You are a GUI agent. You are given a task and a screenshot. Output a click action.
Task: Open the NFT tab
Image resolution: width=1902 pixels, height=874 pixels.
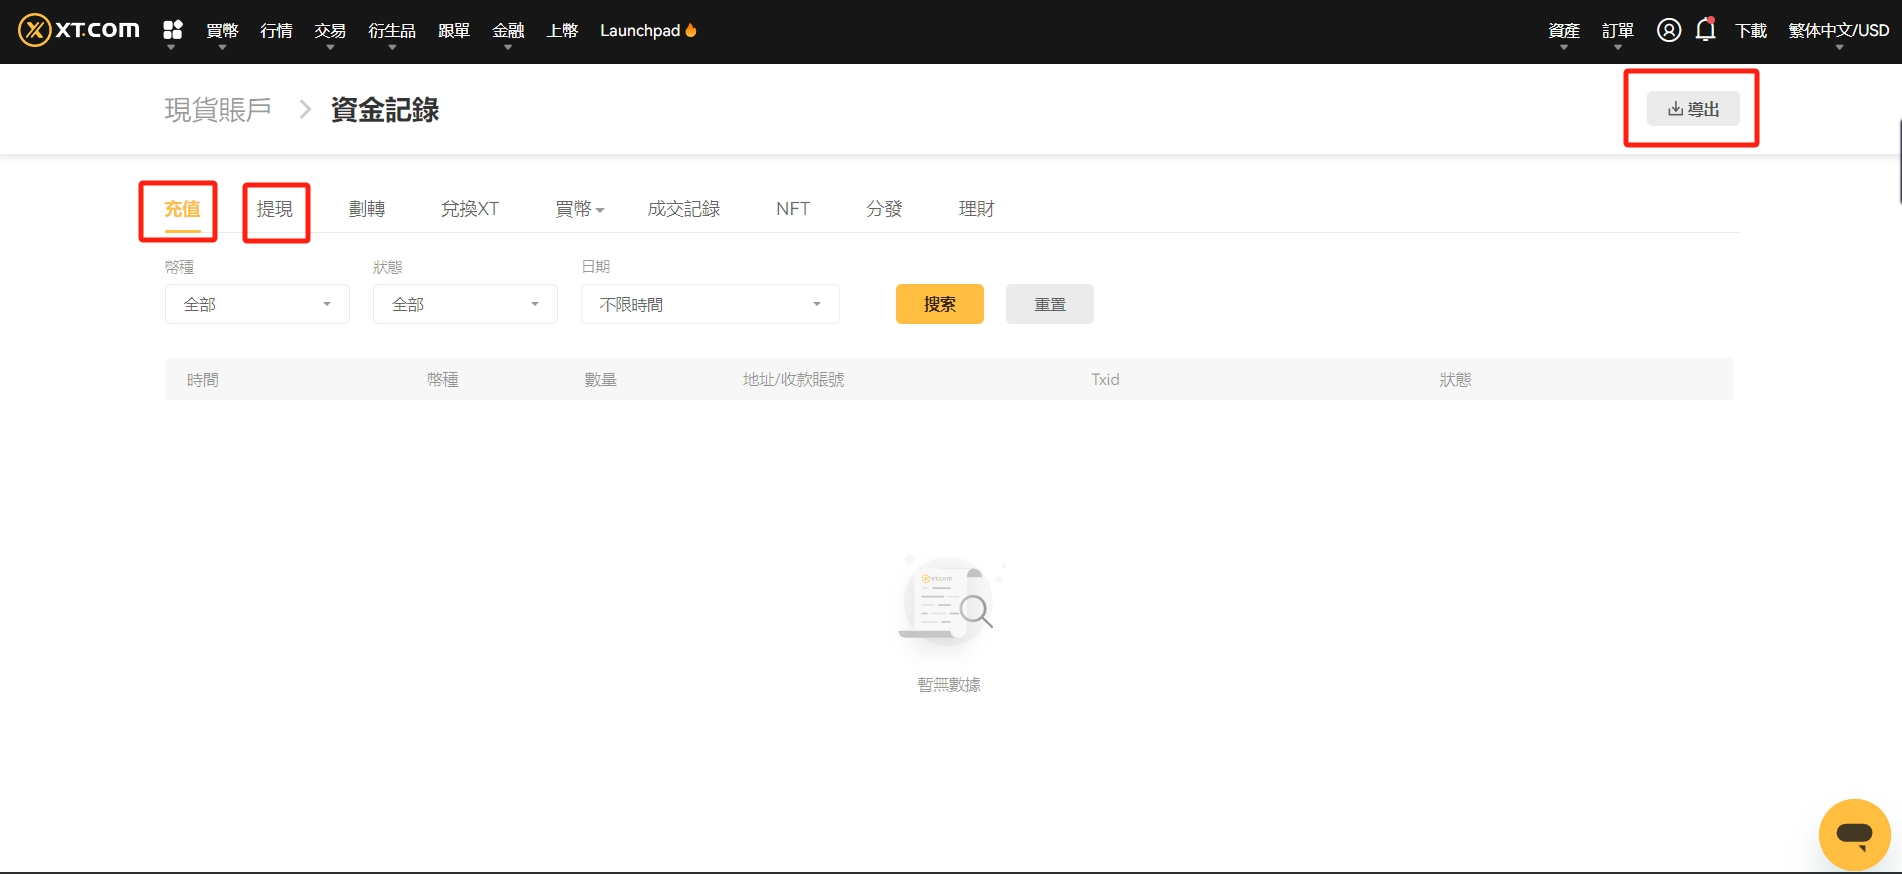[x=793, y=209]
